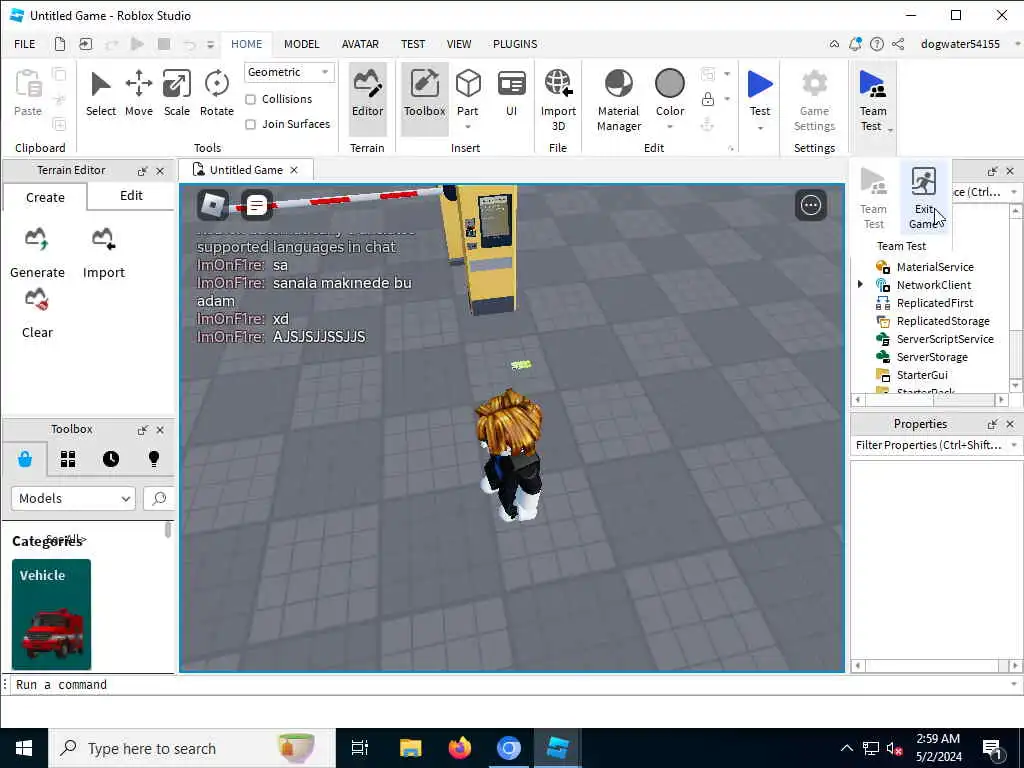The height and width of the screenshot is (768, 1024).
Task: Toggle the chat icon in viewport
Action: click(x=257, y=206)
